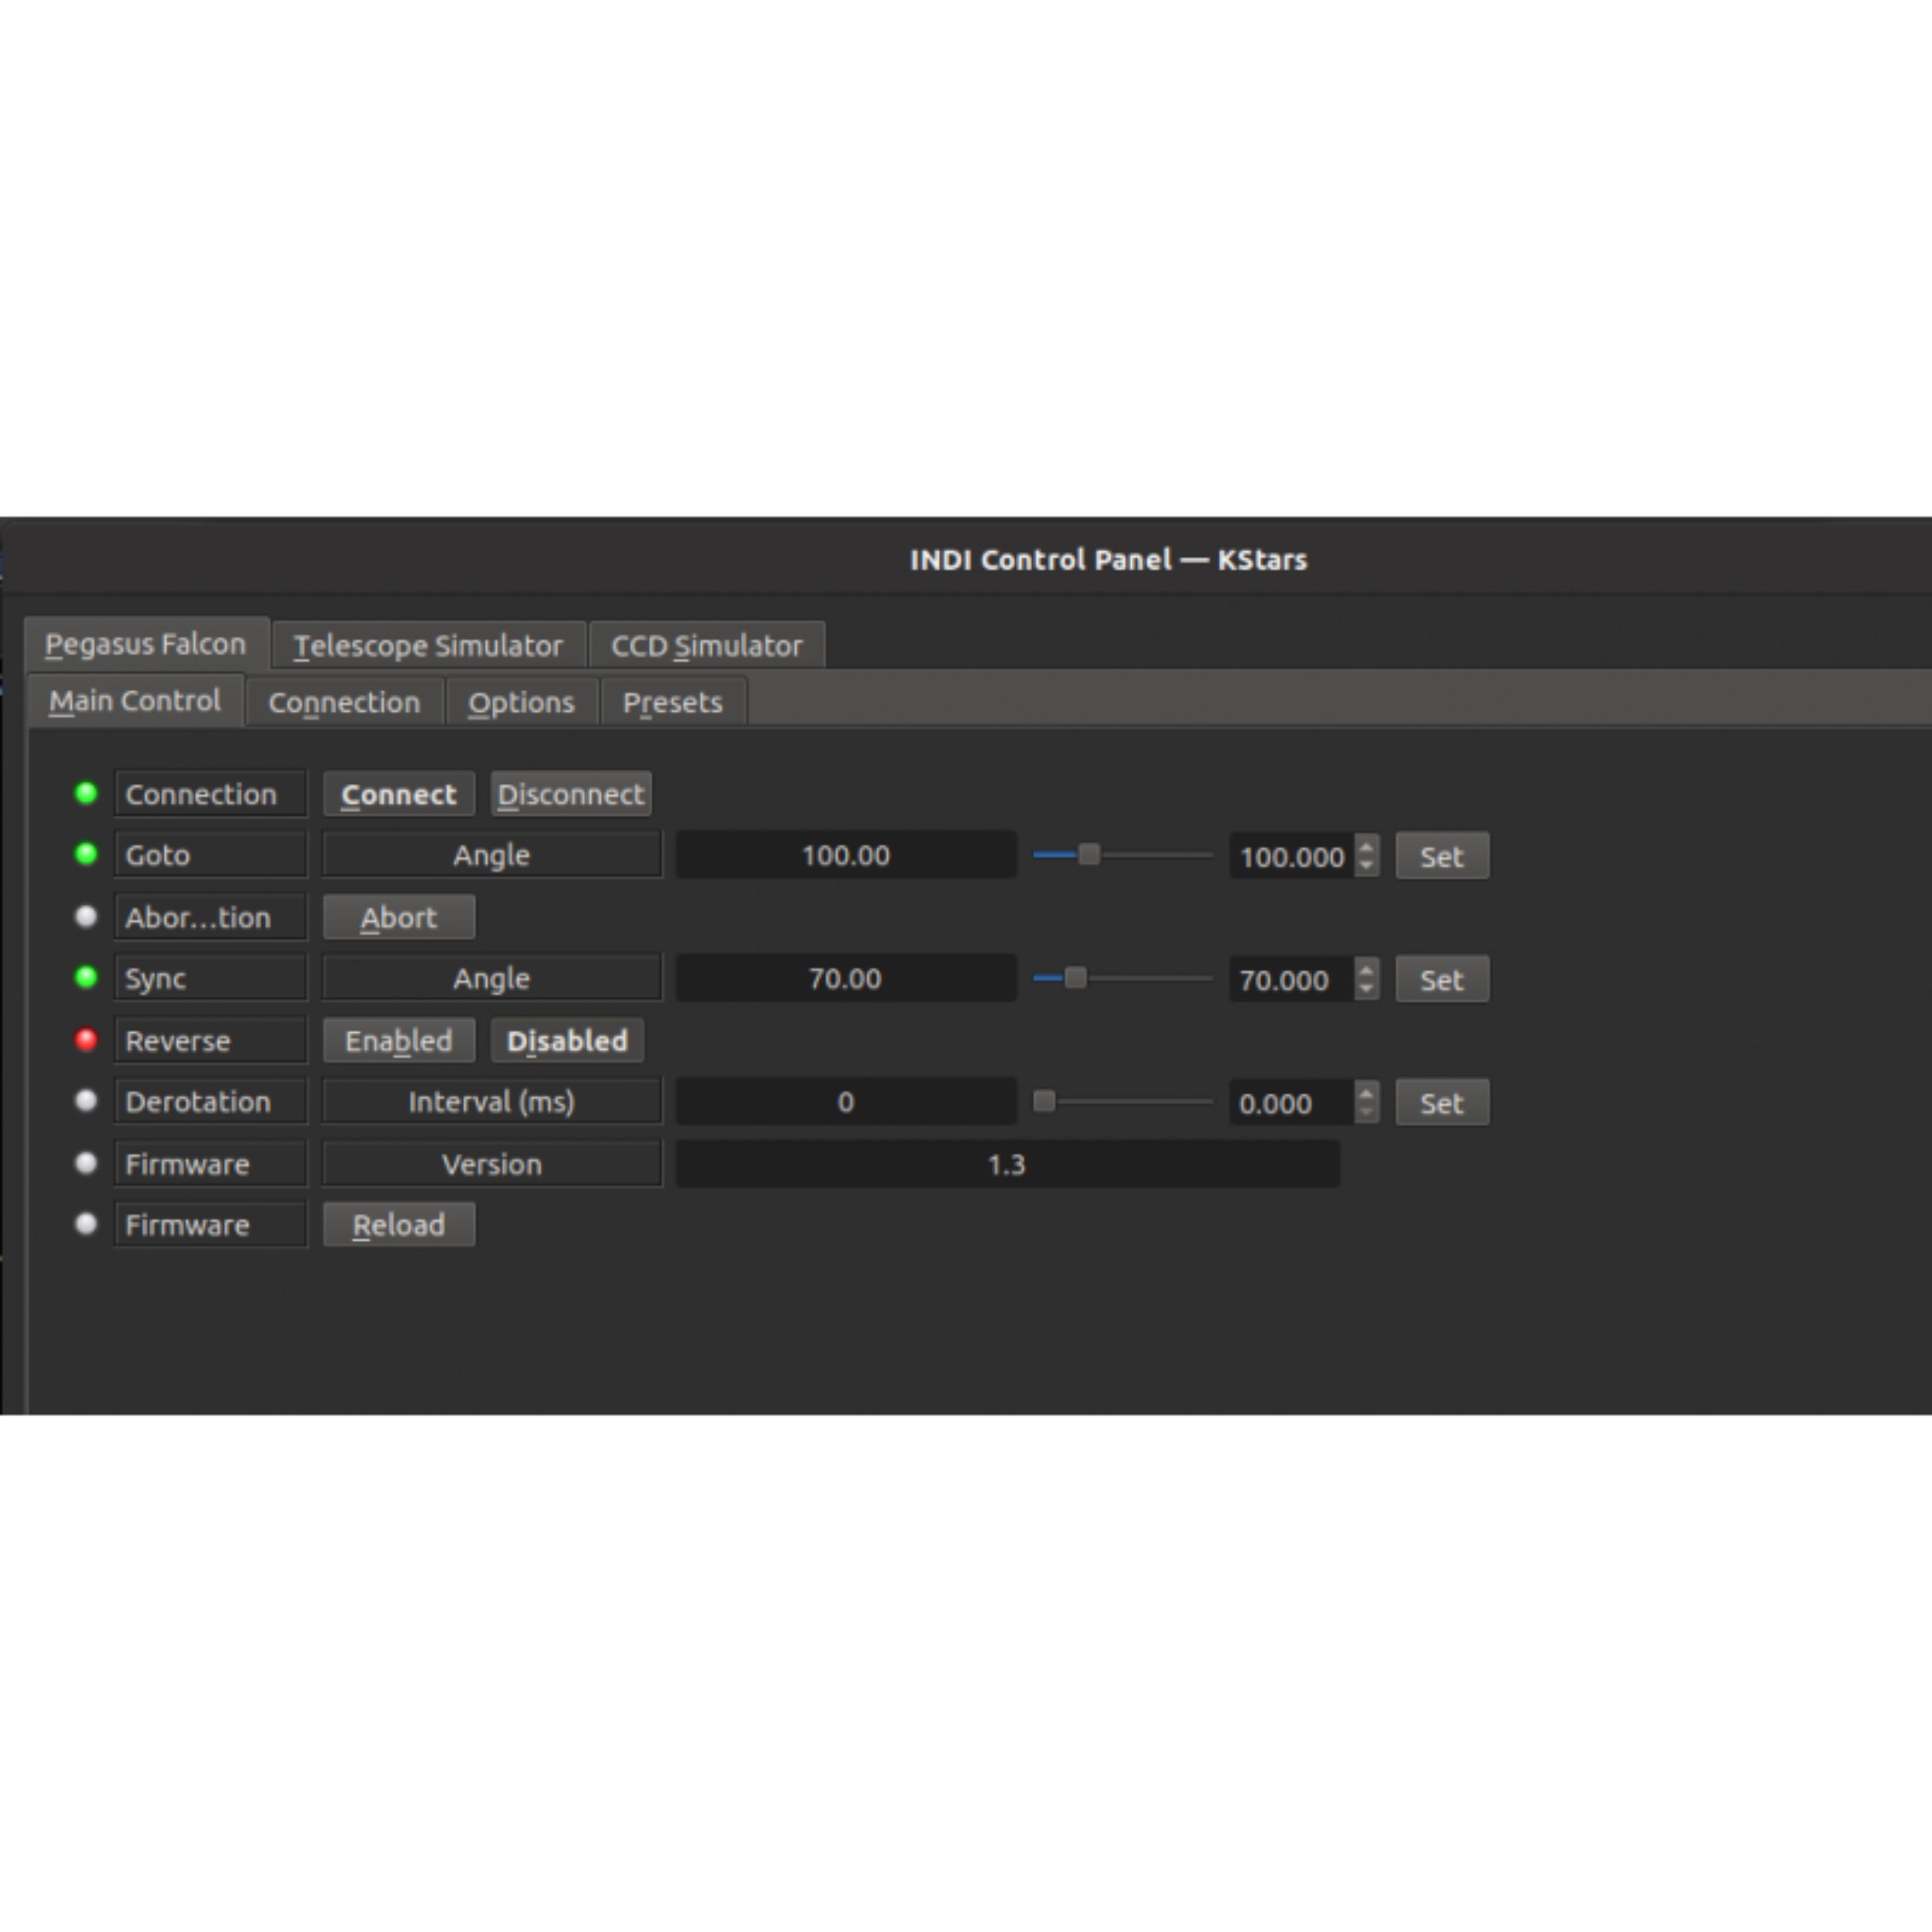
Task: Switch to the Connection sub-tab
Action: tap(344, 703)
